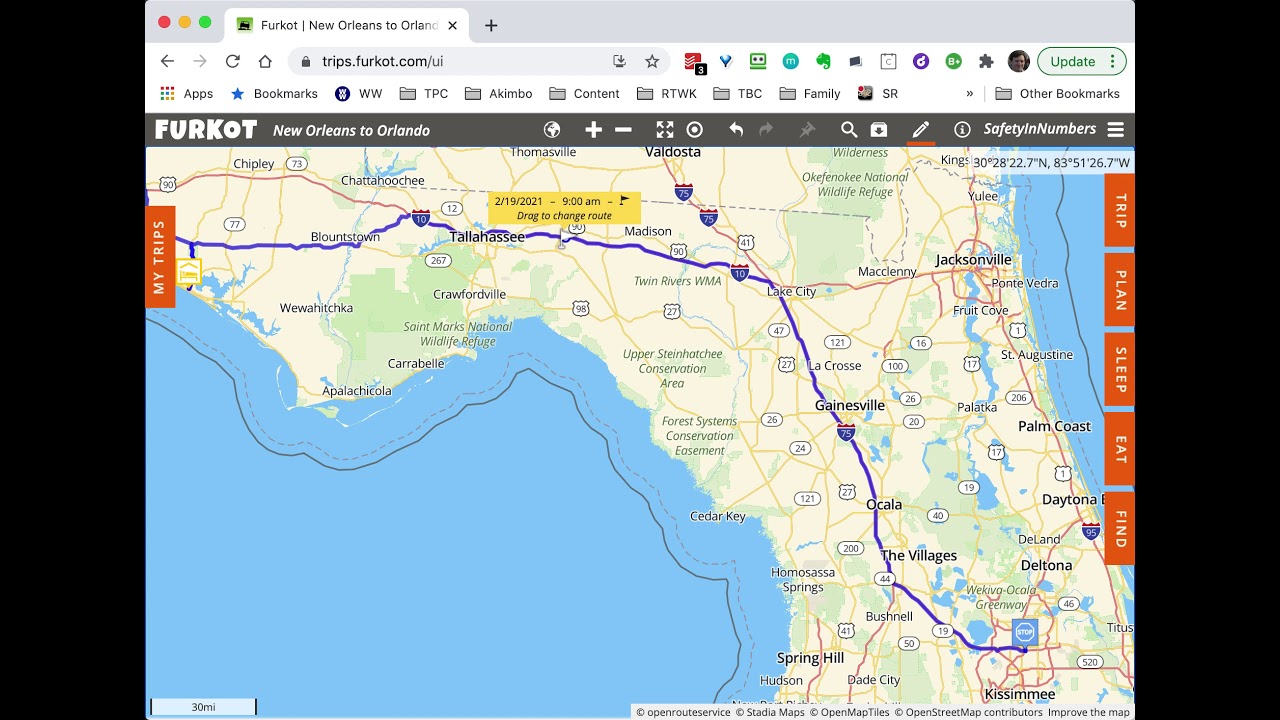The image size is (1280, 720).
Task: Click the openrouteservice attribution link
Action: tap(684, 712)
